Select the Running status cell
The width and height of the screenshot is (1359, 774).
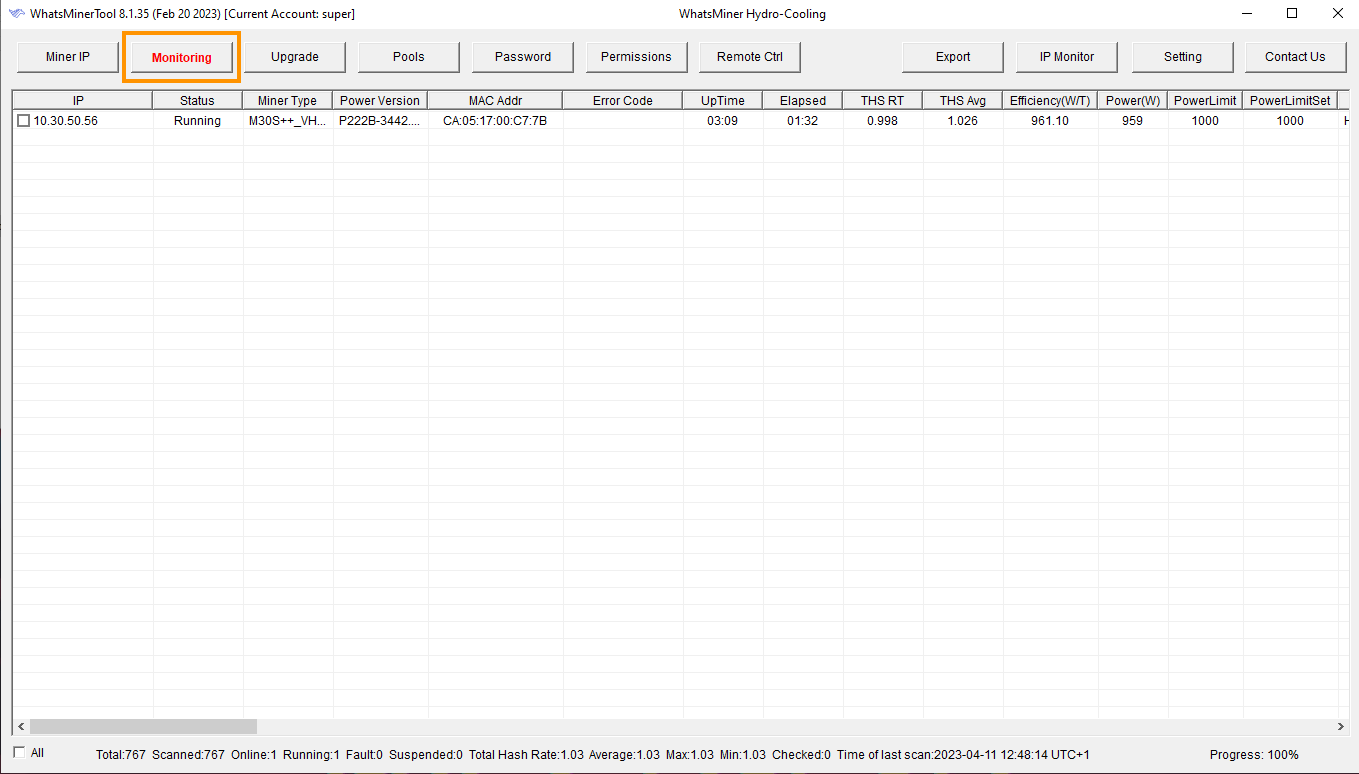(197, 121)
